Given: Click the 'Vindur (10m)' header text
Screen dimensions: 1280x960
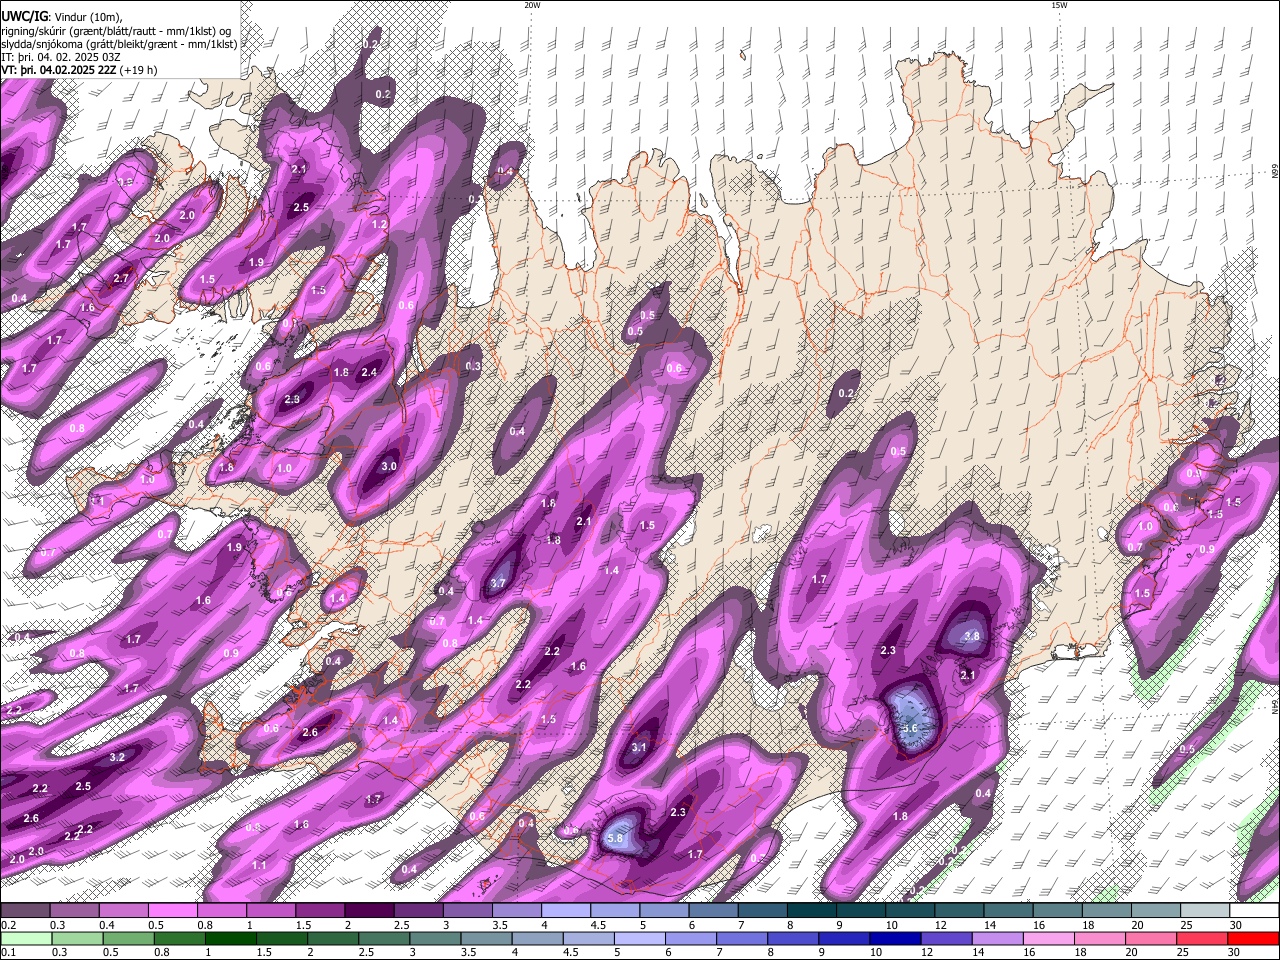Looking at the screenshot, I should (87, 17).
